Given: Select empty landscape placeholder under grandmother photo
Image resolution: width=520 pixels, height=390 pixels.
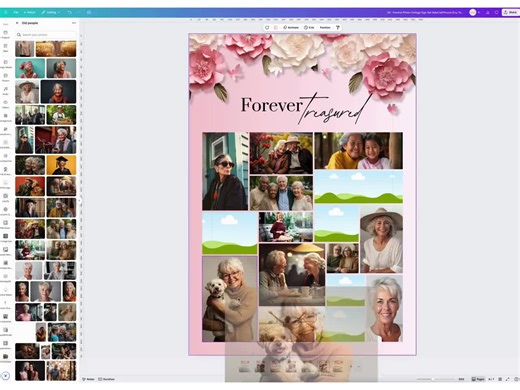Looking at the screenshot, I should click(x=358, y=187).
